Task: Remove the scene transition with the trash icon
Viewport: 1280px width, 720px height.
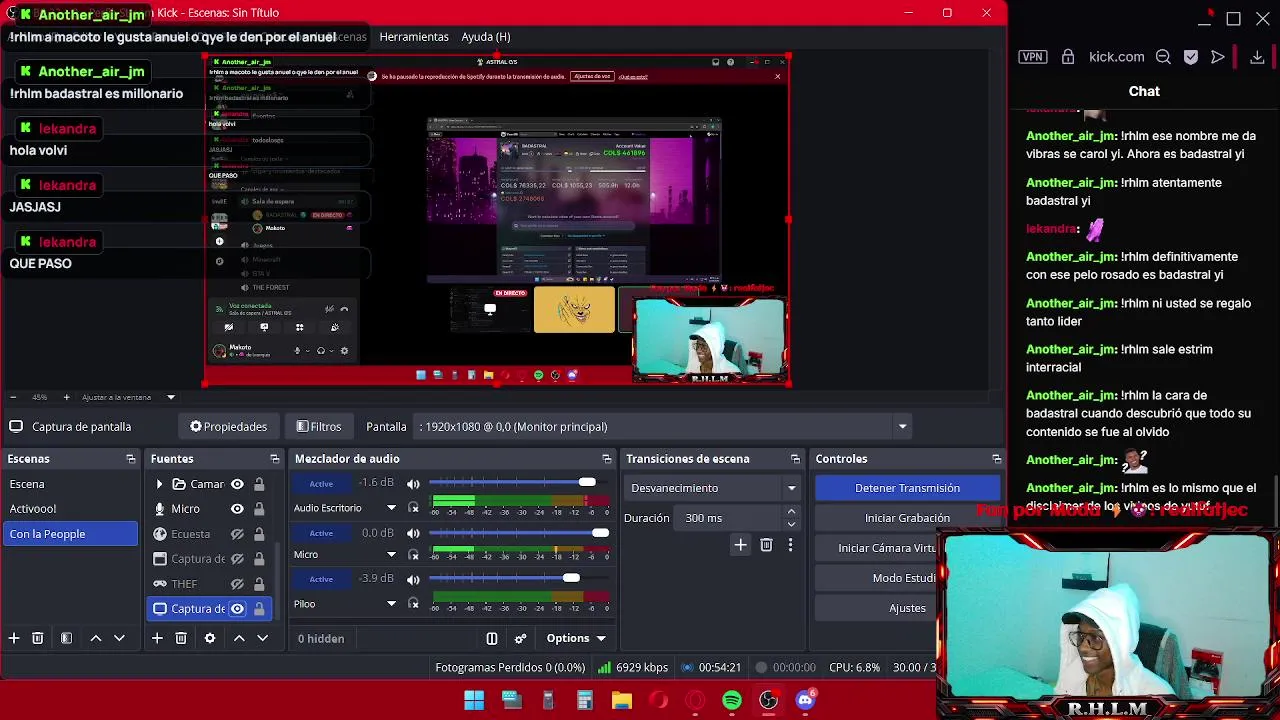Action: 766,545
